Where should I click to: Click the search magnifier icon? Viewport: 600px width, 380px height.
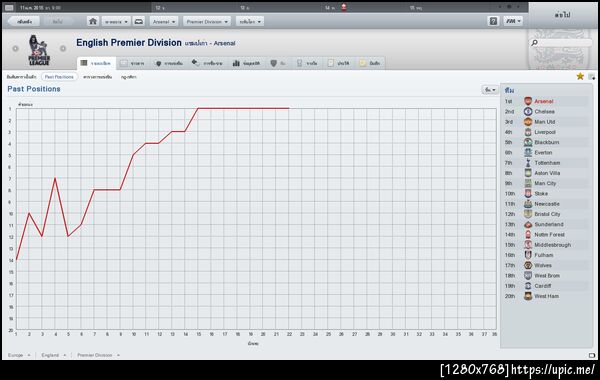pos(535,43)
